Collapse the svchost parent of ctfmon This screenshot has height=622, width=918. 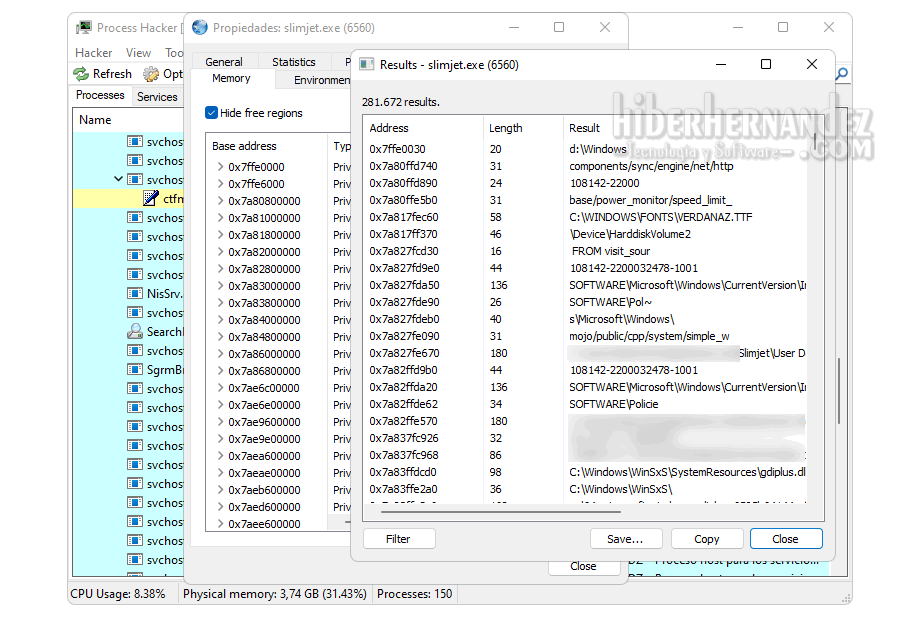pos(118,179)
